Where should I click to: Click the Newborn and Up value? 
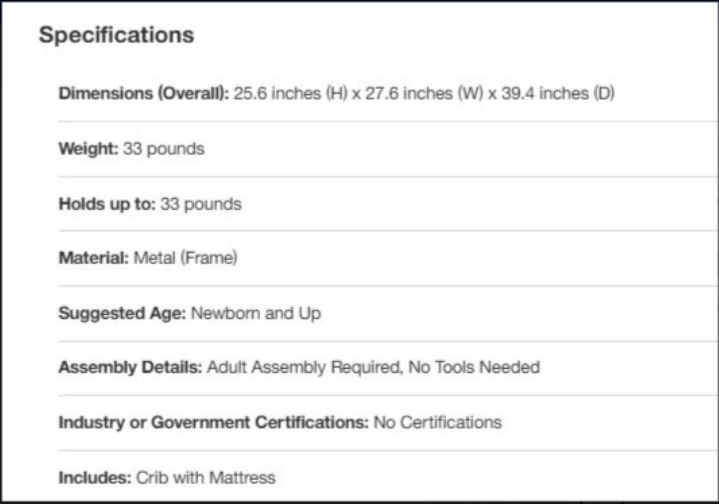tap(256, 313)
